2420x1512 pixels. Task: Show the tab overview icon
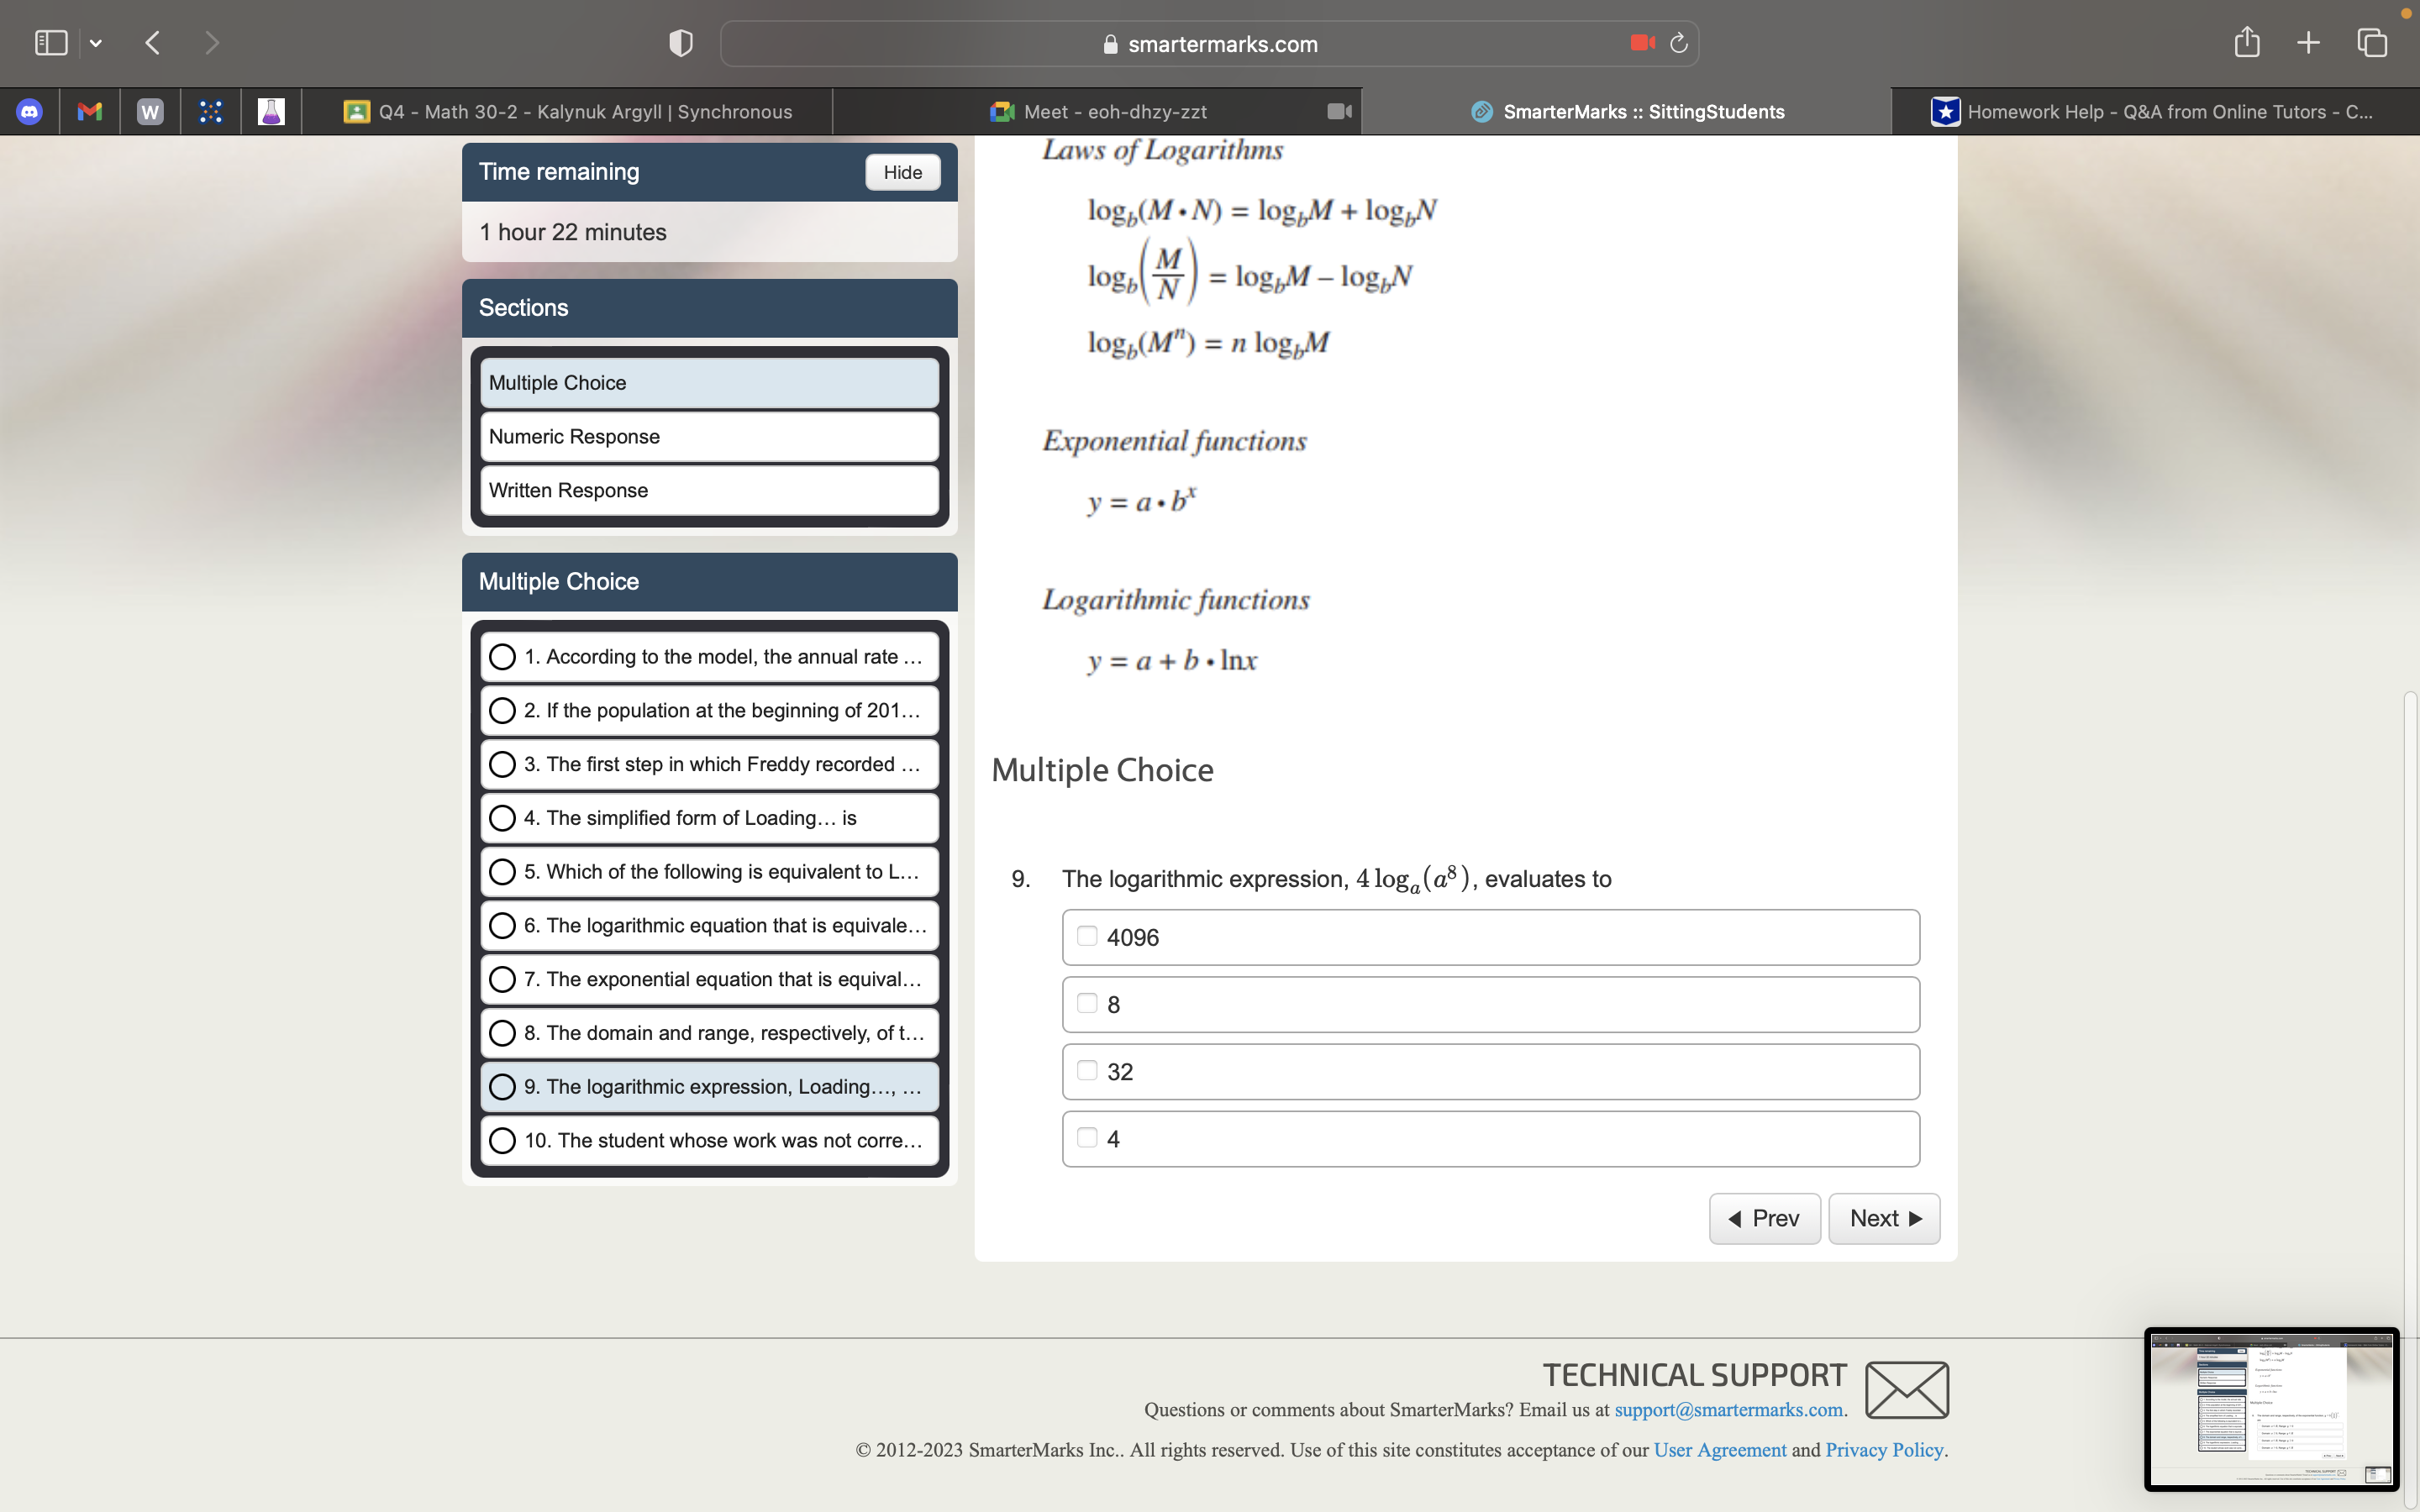(2371, 43)
